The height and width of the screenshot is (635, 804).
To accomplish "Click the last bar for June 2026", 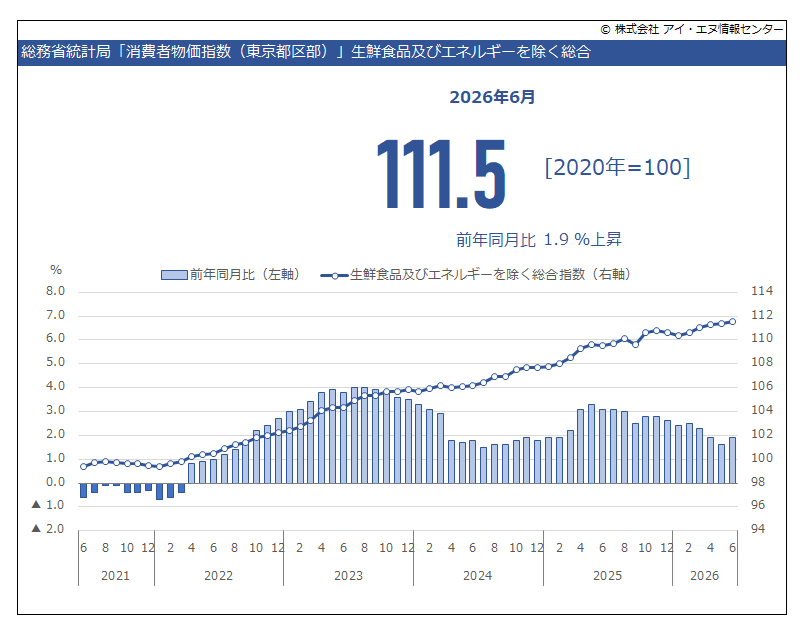I will pos(732,460).
